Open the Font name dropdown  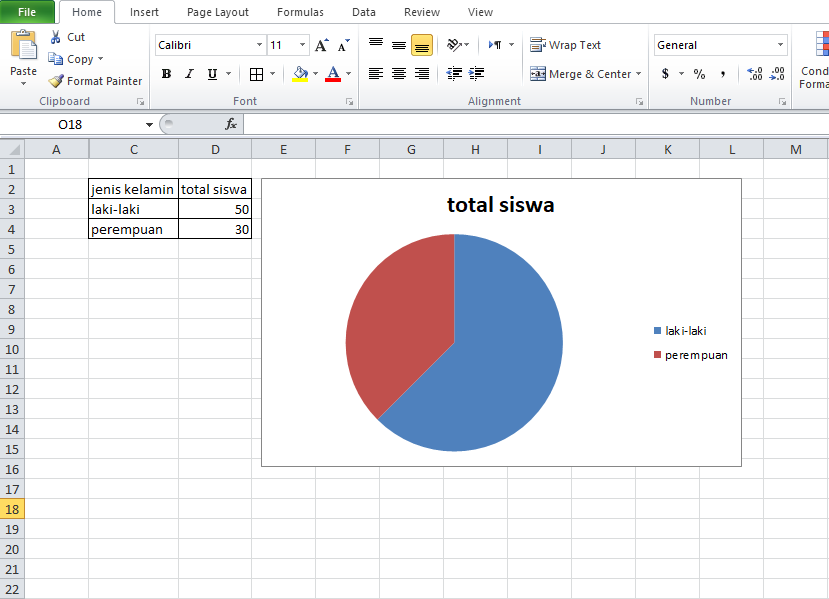(258, 45)
